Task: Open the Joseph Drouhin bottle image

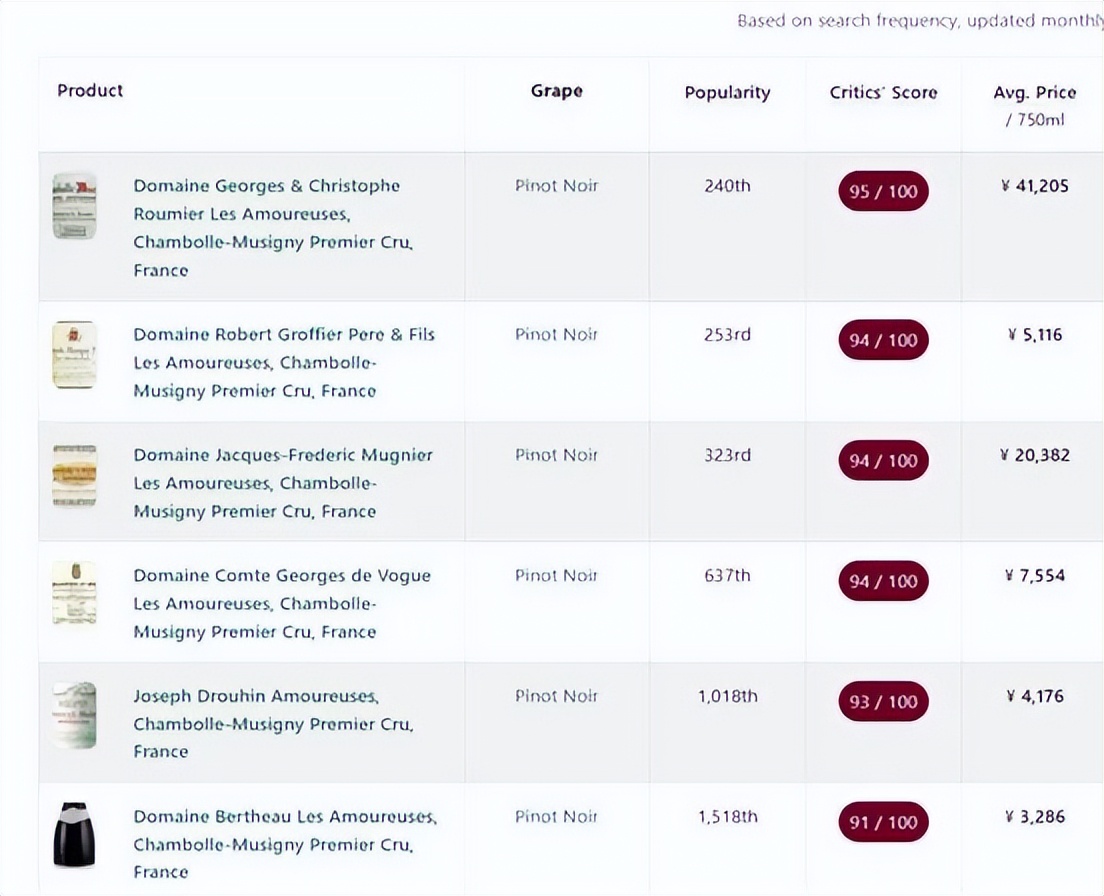Action: (74, 715)
